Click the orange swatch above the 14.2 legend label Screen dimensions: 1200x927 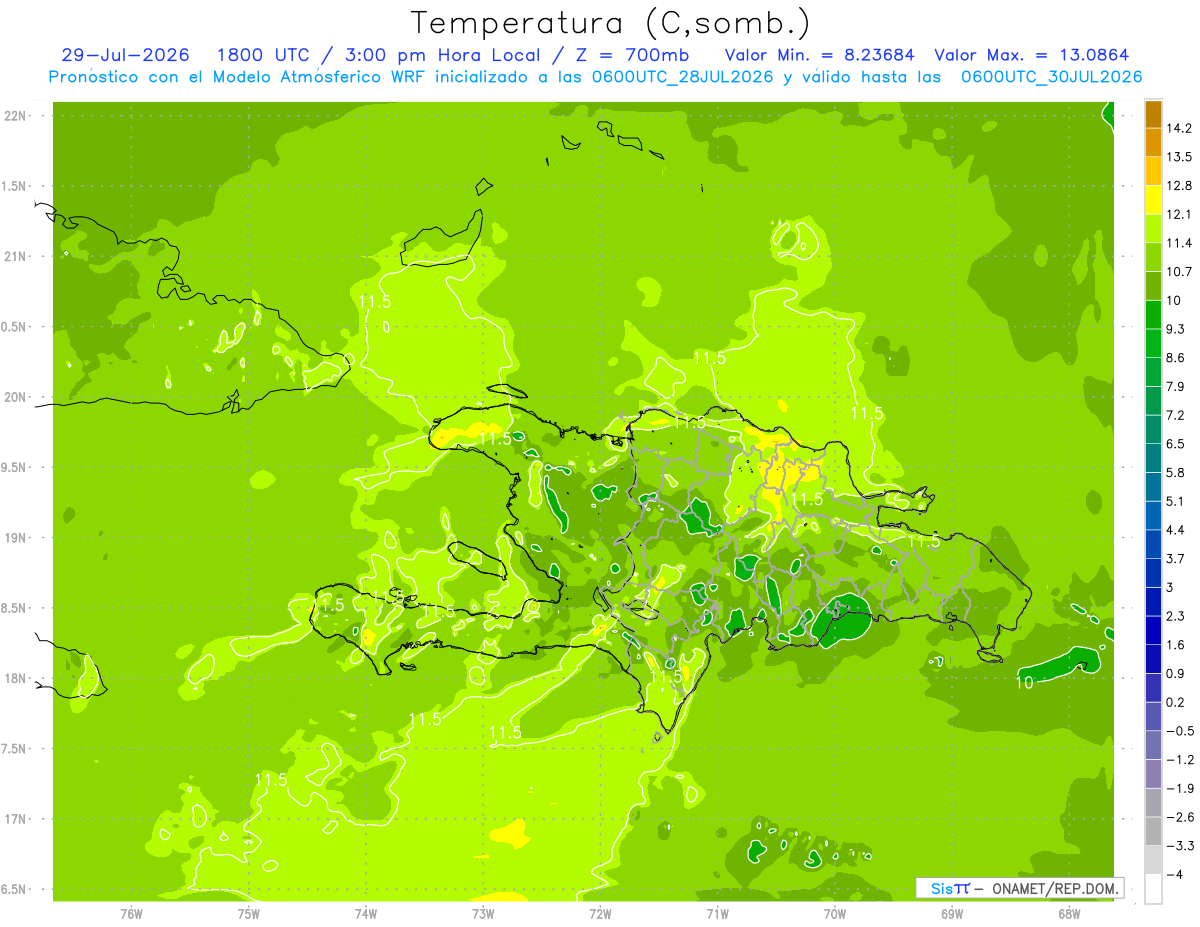point(1153,114)
